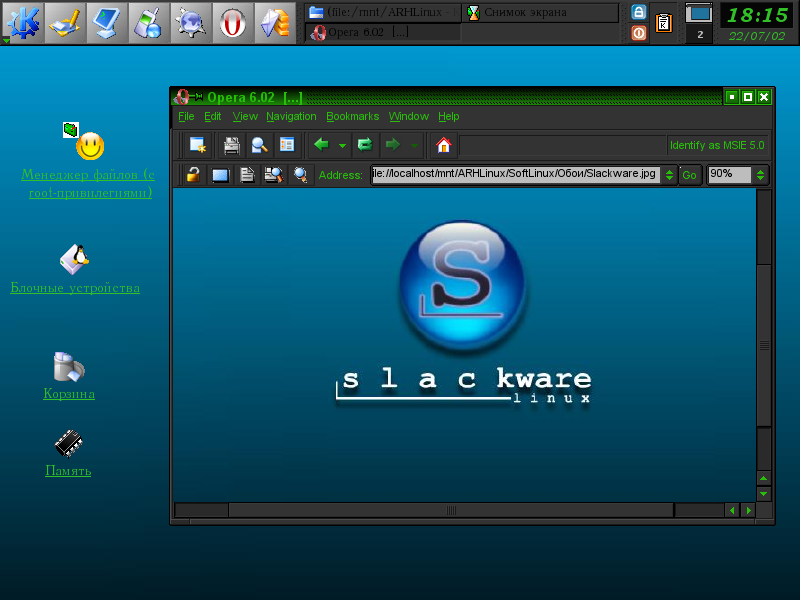This screenshot has width=800, height=600.
Task: Expand the address field dropdown
Action: point(668,175)
